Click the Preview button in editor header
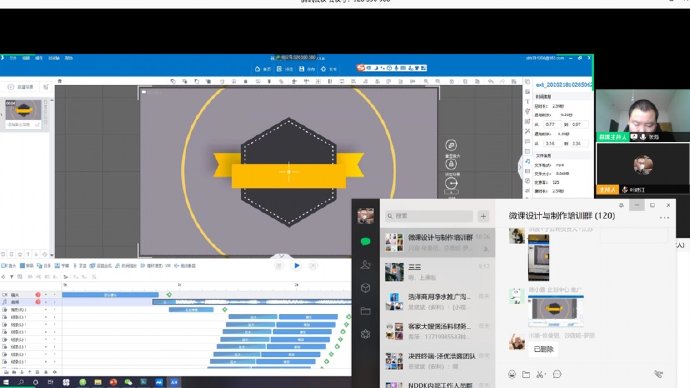Image resolution: width=690 pixels, height=388 pixels. point(285,69)
